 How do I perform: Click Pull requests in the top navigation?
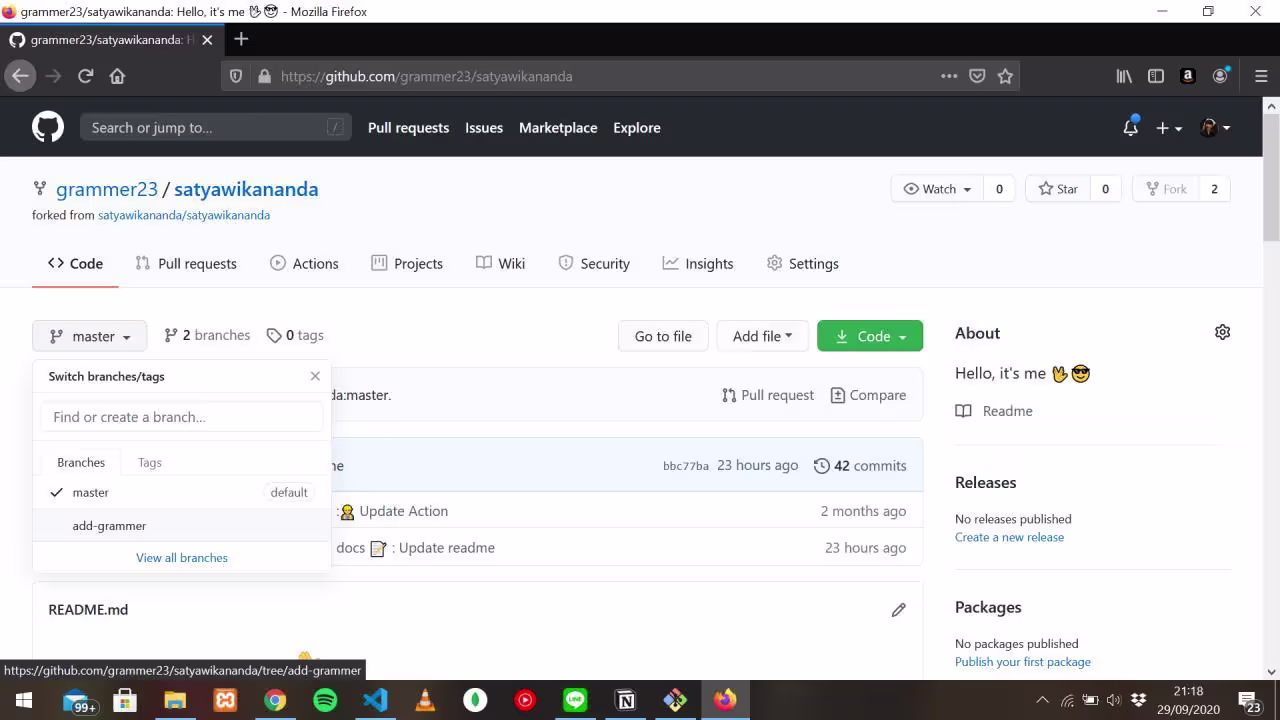pos(408,128)
